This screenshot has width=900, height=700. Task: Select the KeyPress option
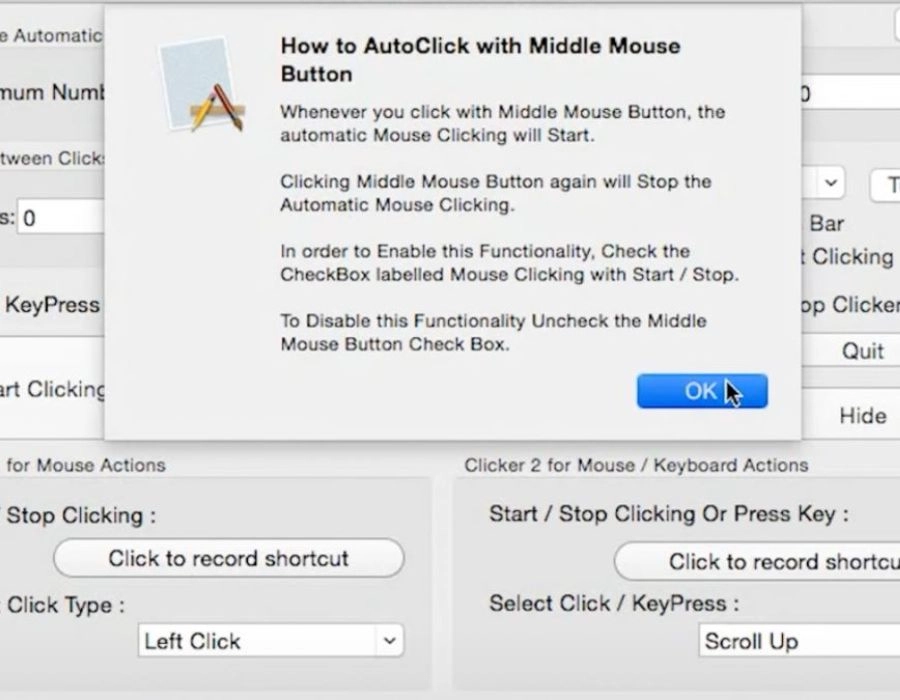click(52, 305)
